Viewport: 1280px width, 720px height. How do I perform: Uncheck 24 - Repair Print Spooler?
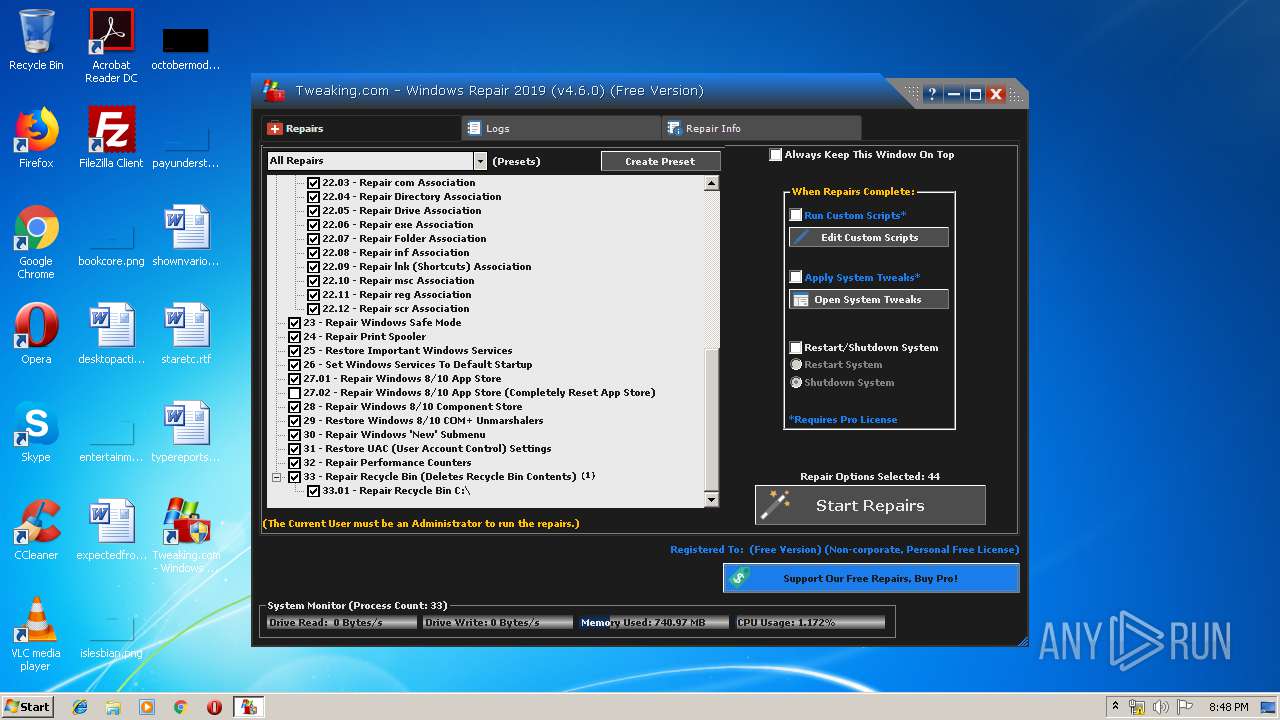(x=294, y=337)
